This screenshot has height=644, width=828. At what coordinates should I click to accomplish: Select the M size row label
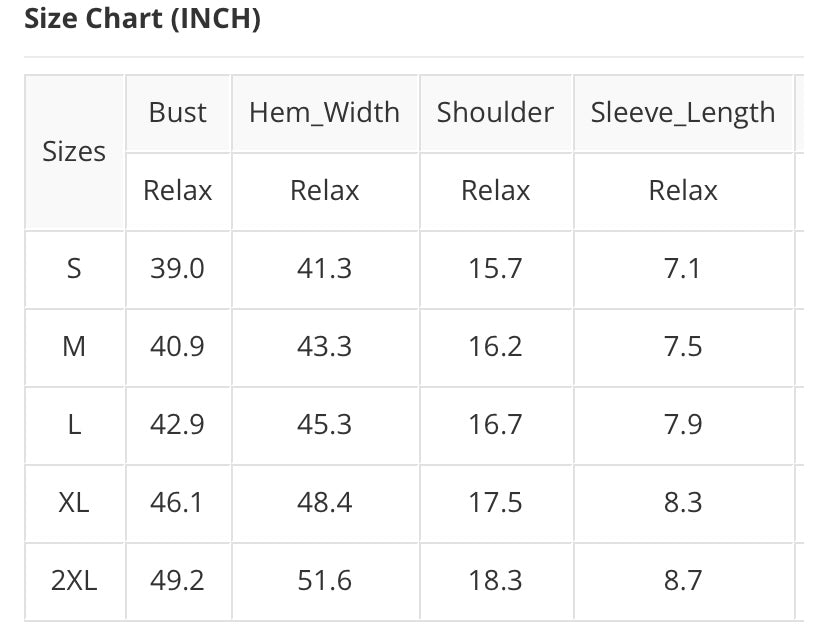(x=74, y=346)
